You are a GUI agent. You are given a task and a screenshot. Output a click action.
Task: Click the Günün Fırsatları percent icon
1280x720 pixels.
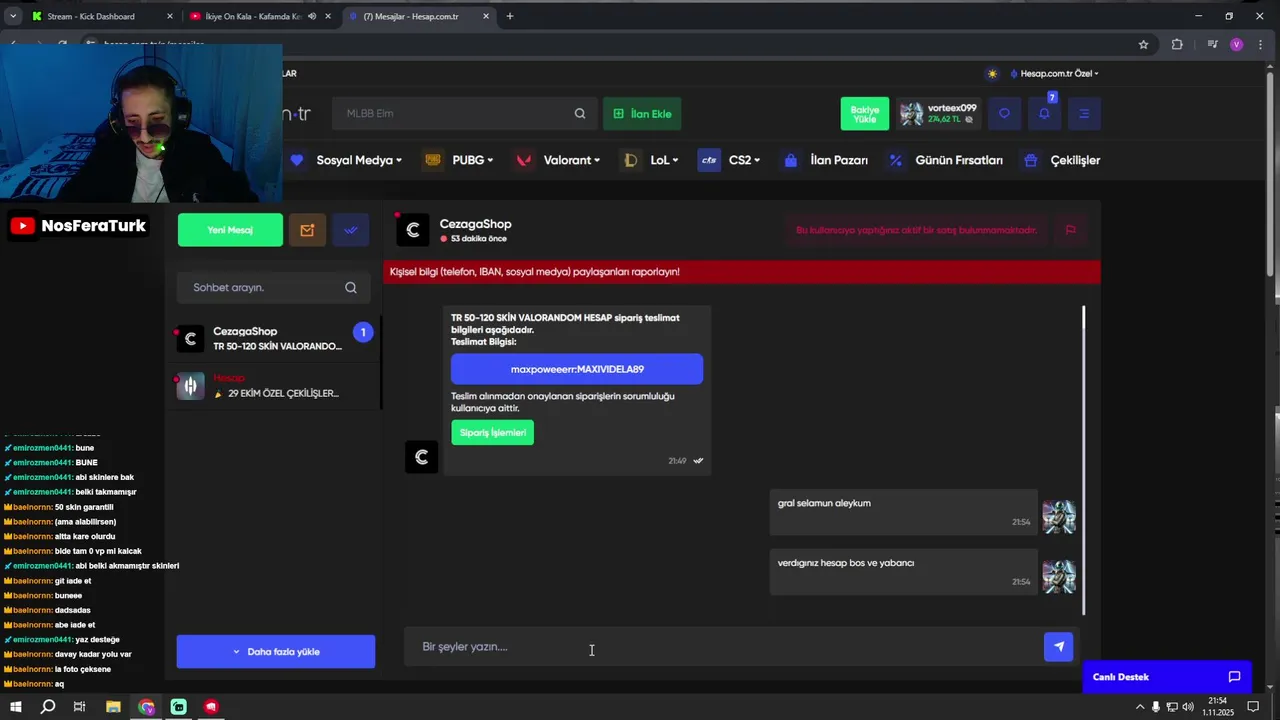click(x=895, y=160)
